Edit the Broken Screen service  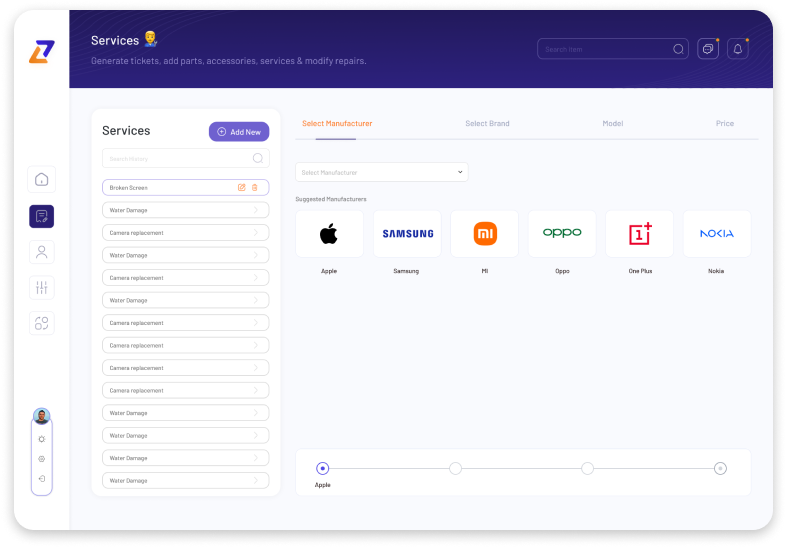pyautogui.click(x=241, y=188)
